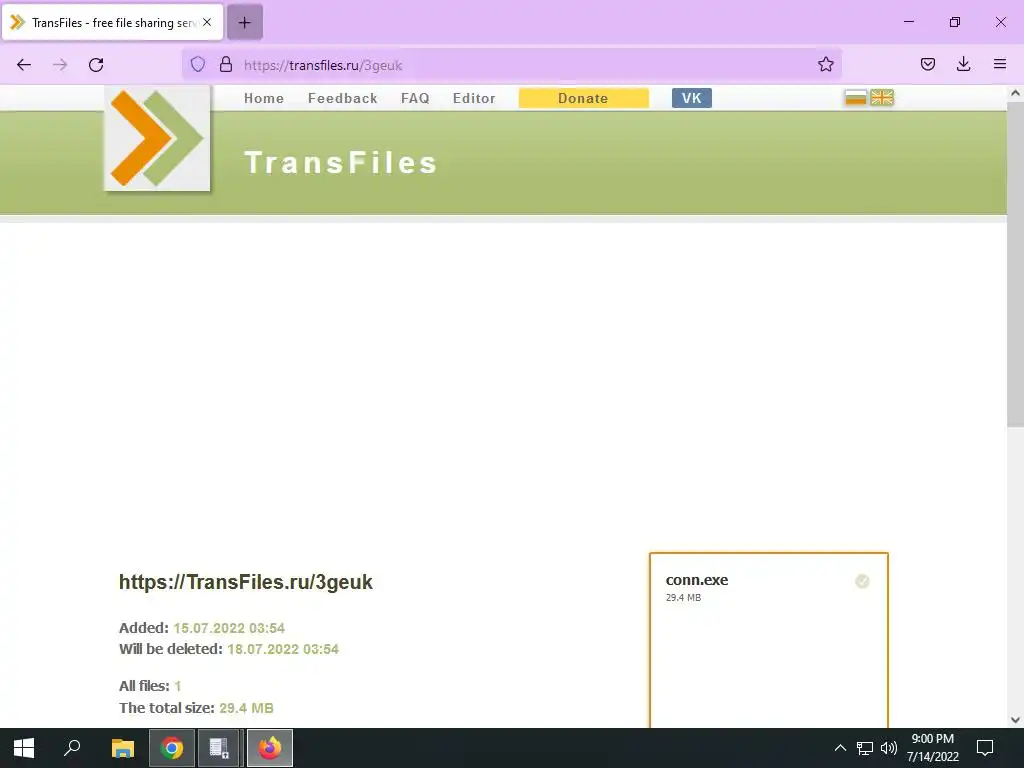Image resolution: width=1024 pixels, height=768 pixels.
Task: Close the TransFiles browser tab
Action: pos(207,22)
